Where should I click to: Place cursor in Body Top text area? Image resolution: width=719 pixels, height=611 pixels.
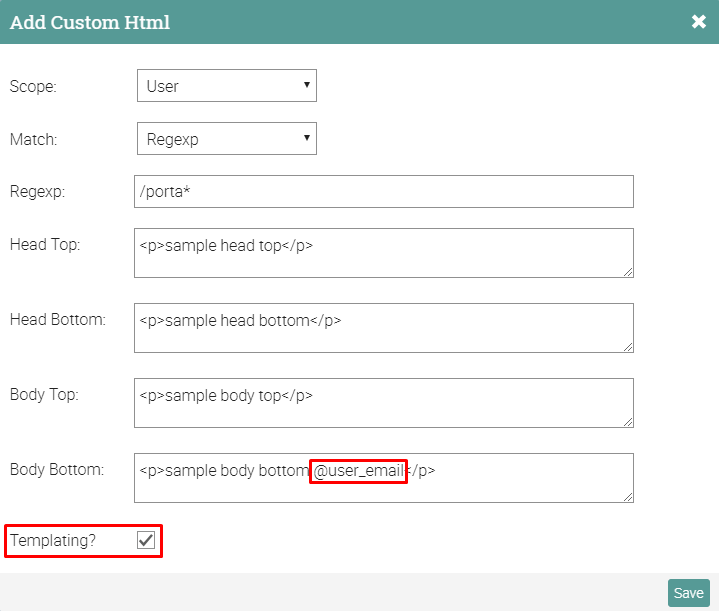[x=383, y=403]
